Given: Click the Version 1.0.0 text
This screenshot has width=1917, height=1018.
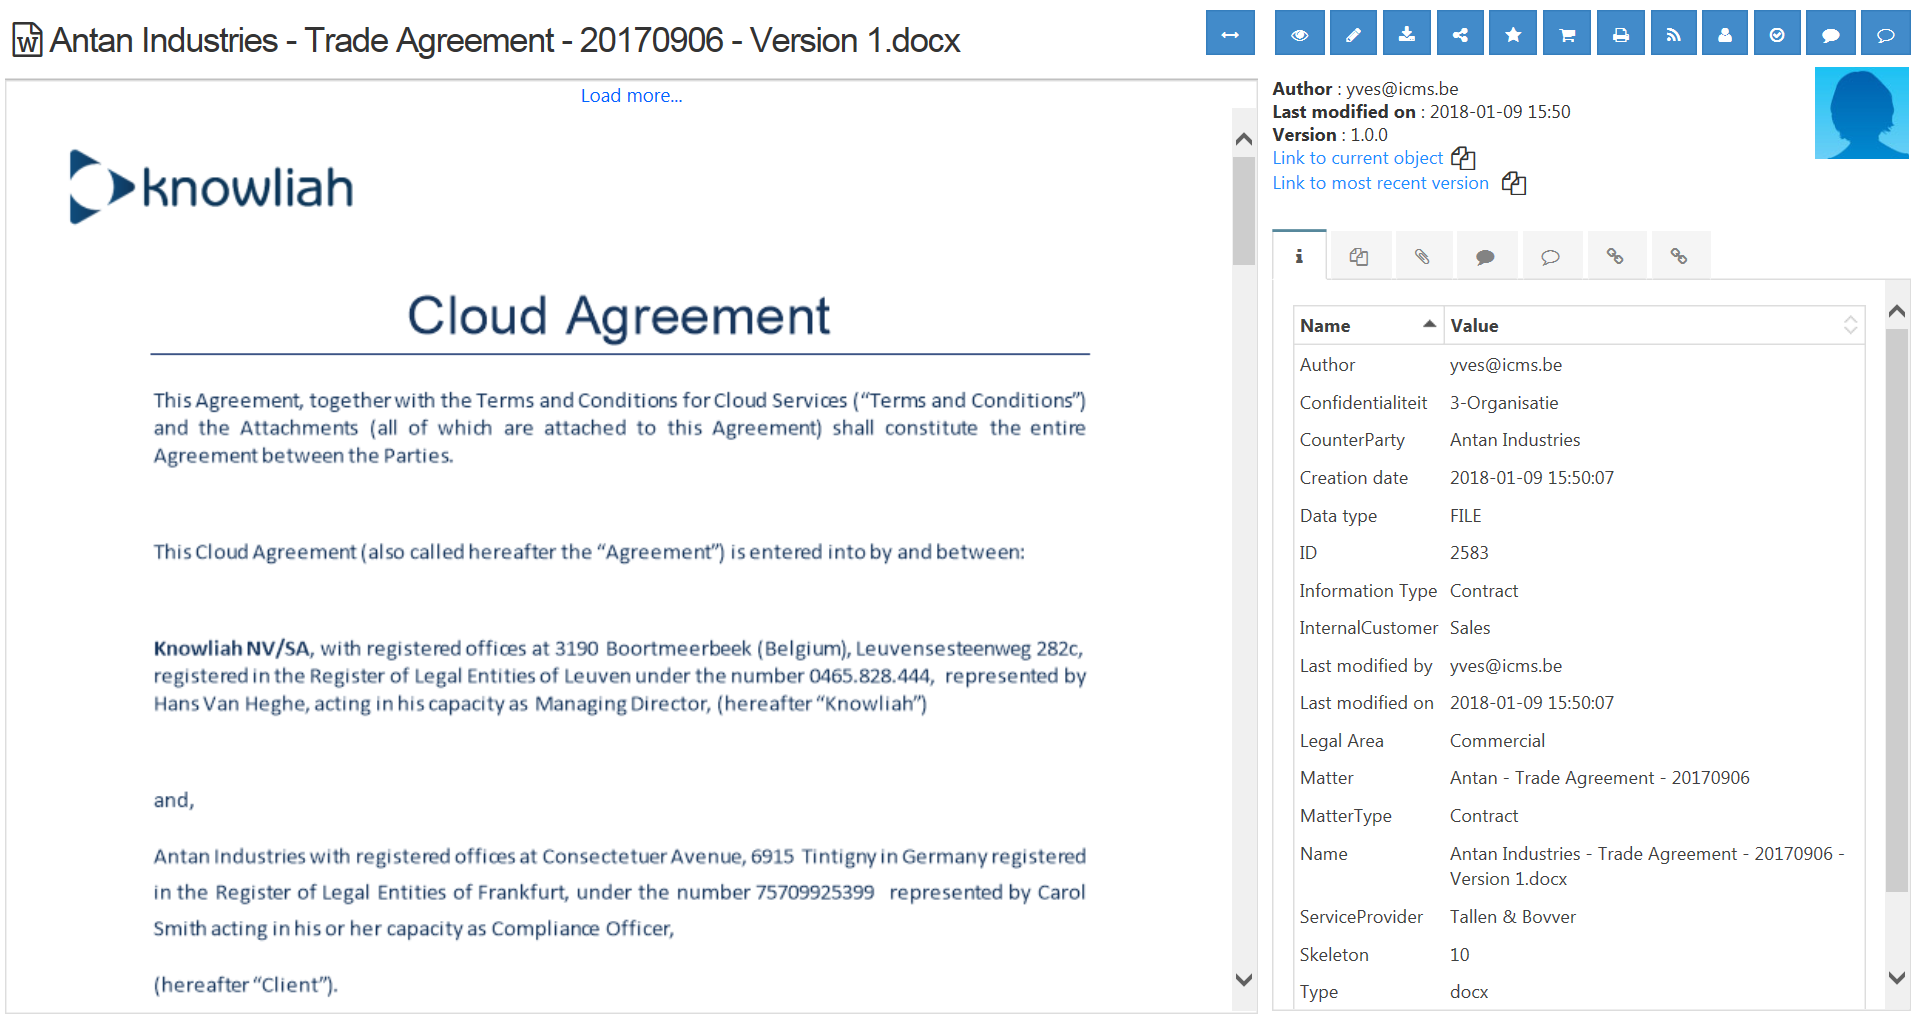Looking at the screenshot, I should pos(1330,135).
